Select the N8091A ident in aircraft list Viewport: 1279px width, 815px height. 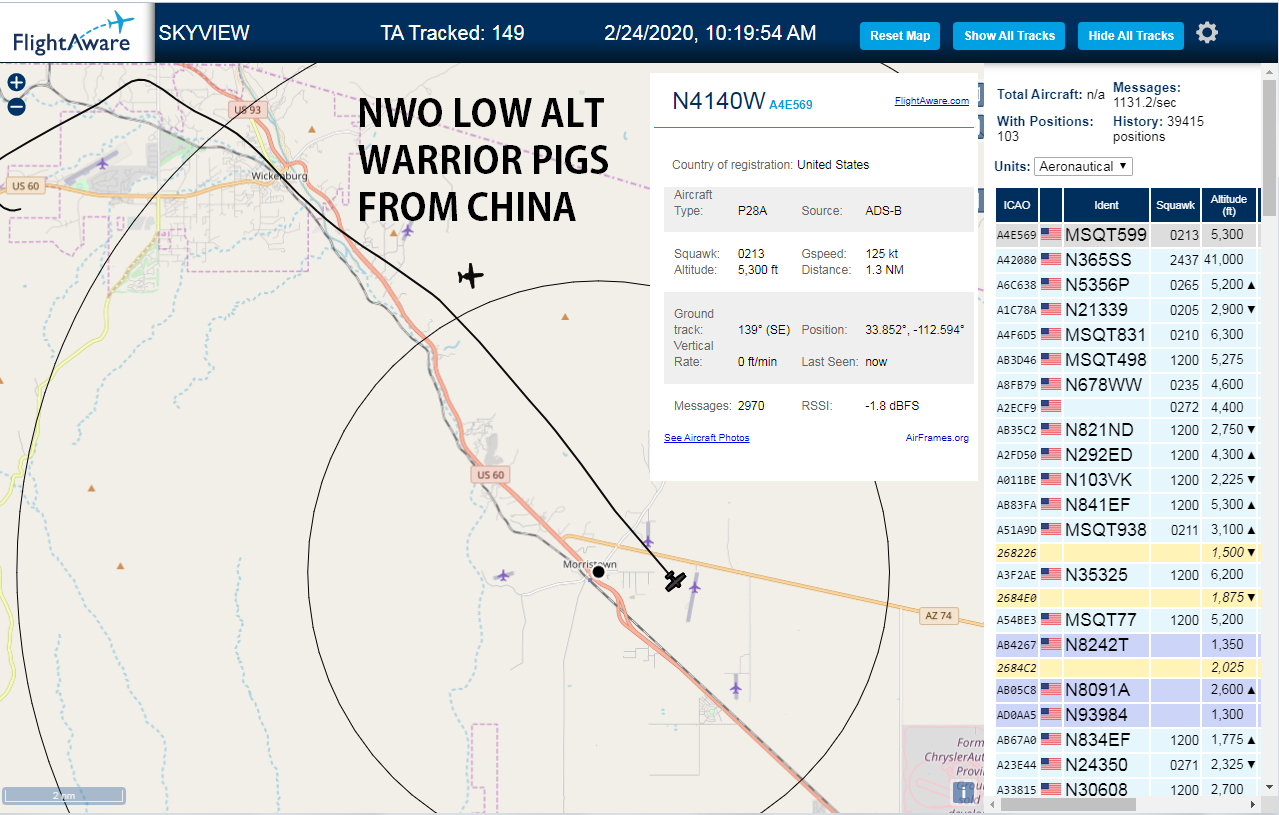tap(1097, 690)
